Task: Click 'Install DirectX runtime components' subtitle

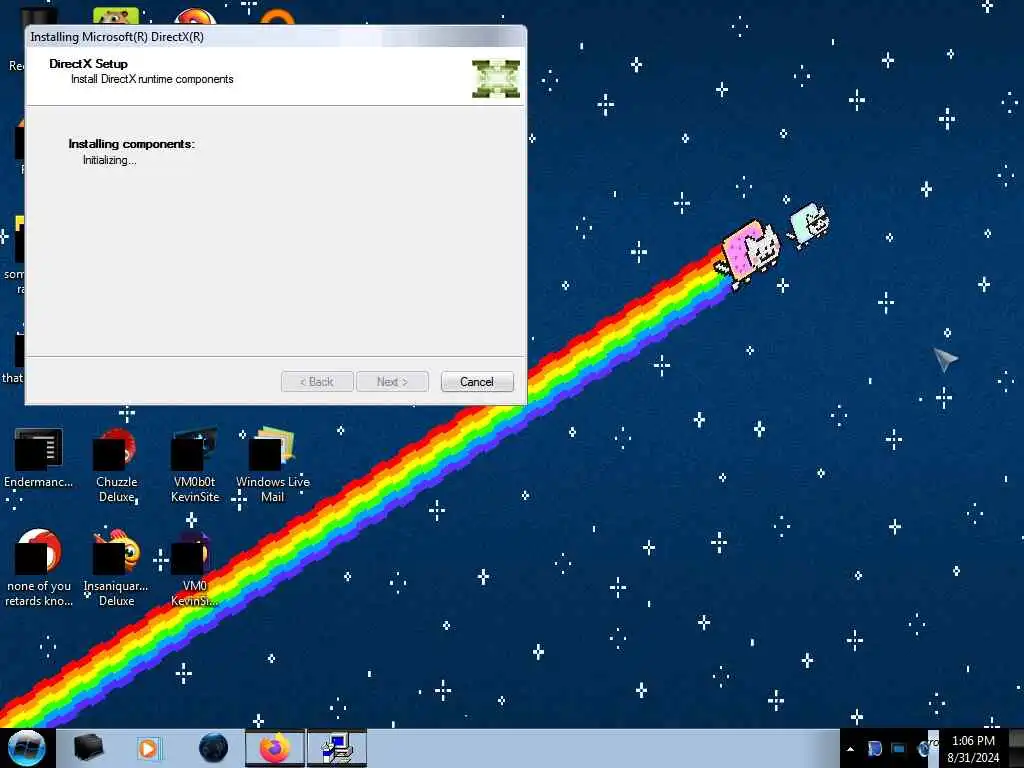Action: pyautogui.click(x=152, y=79)
